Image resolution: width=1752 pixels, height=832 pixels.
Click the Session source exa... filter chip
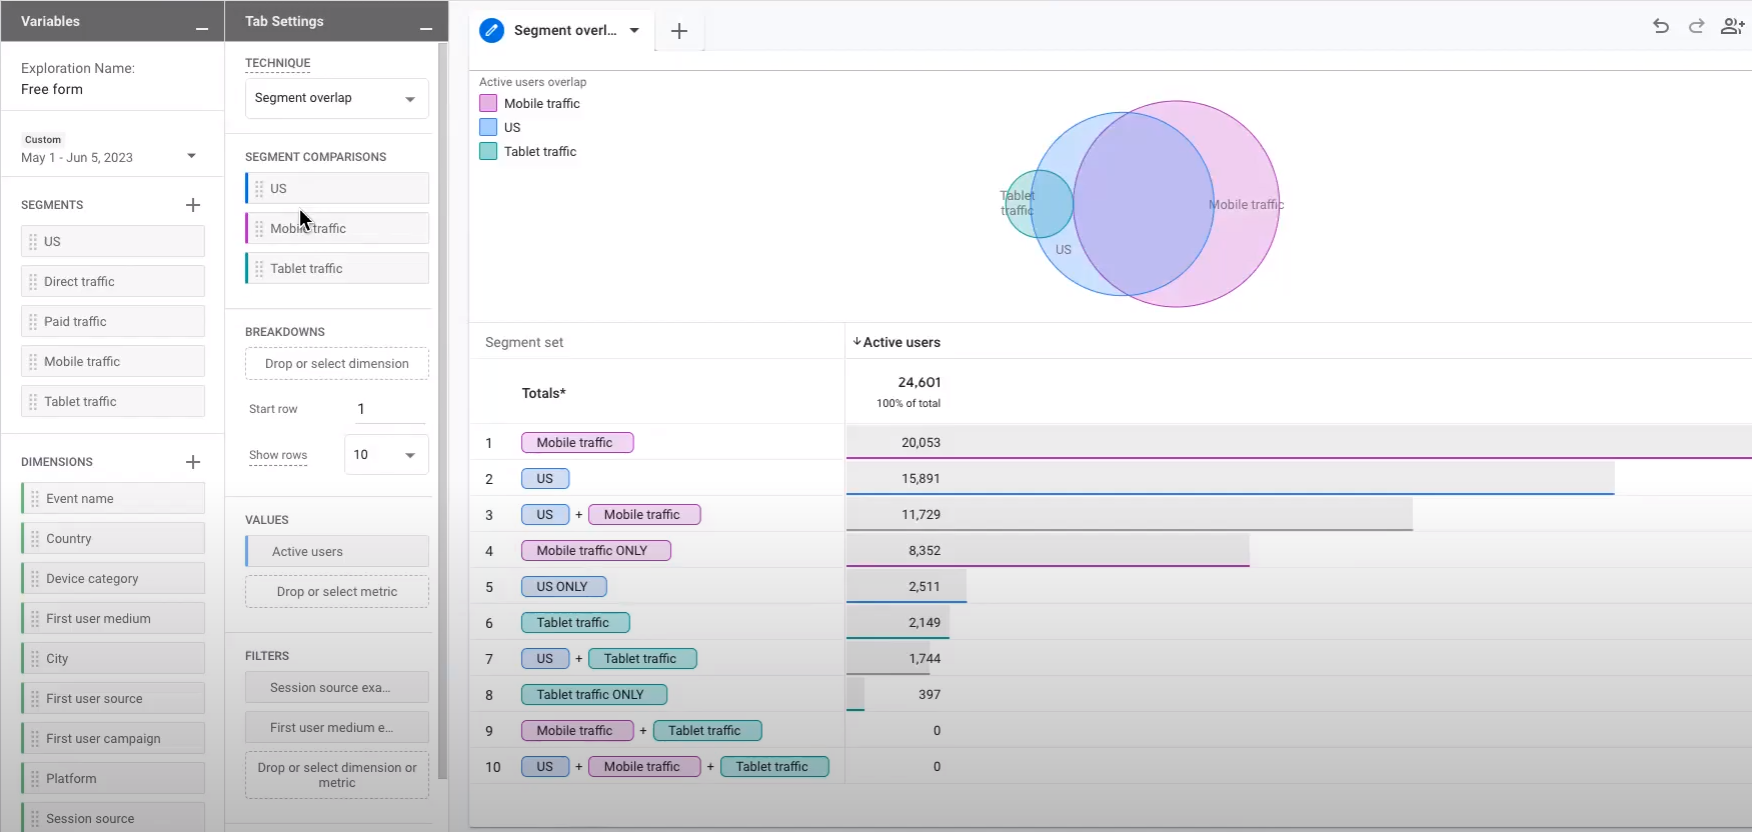(336, 688)
